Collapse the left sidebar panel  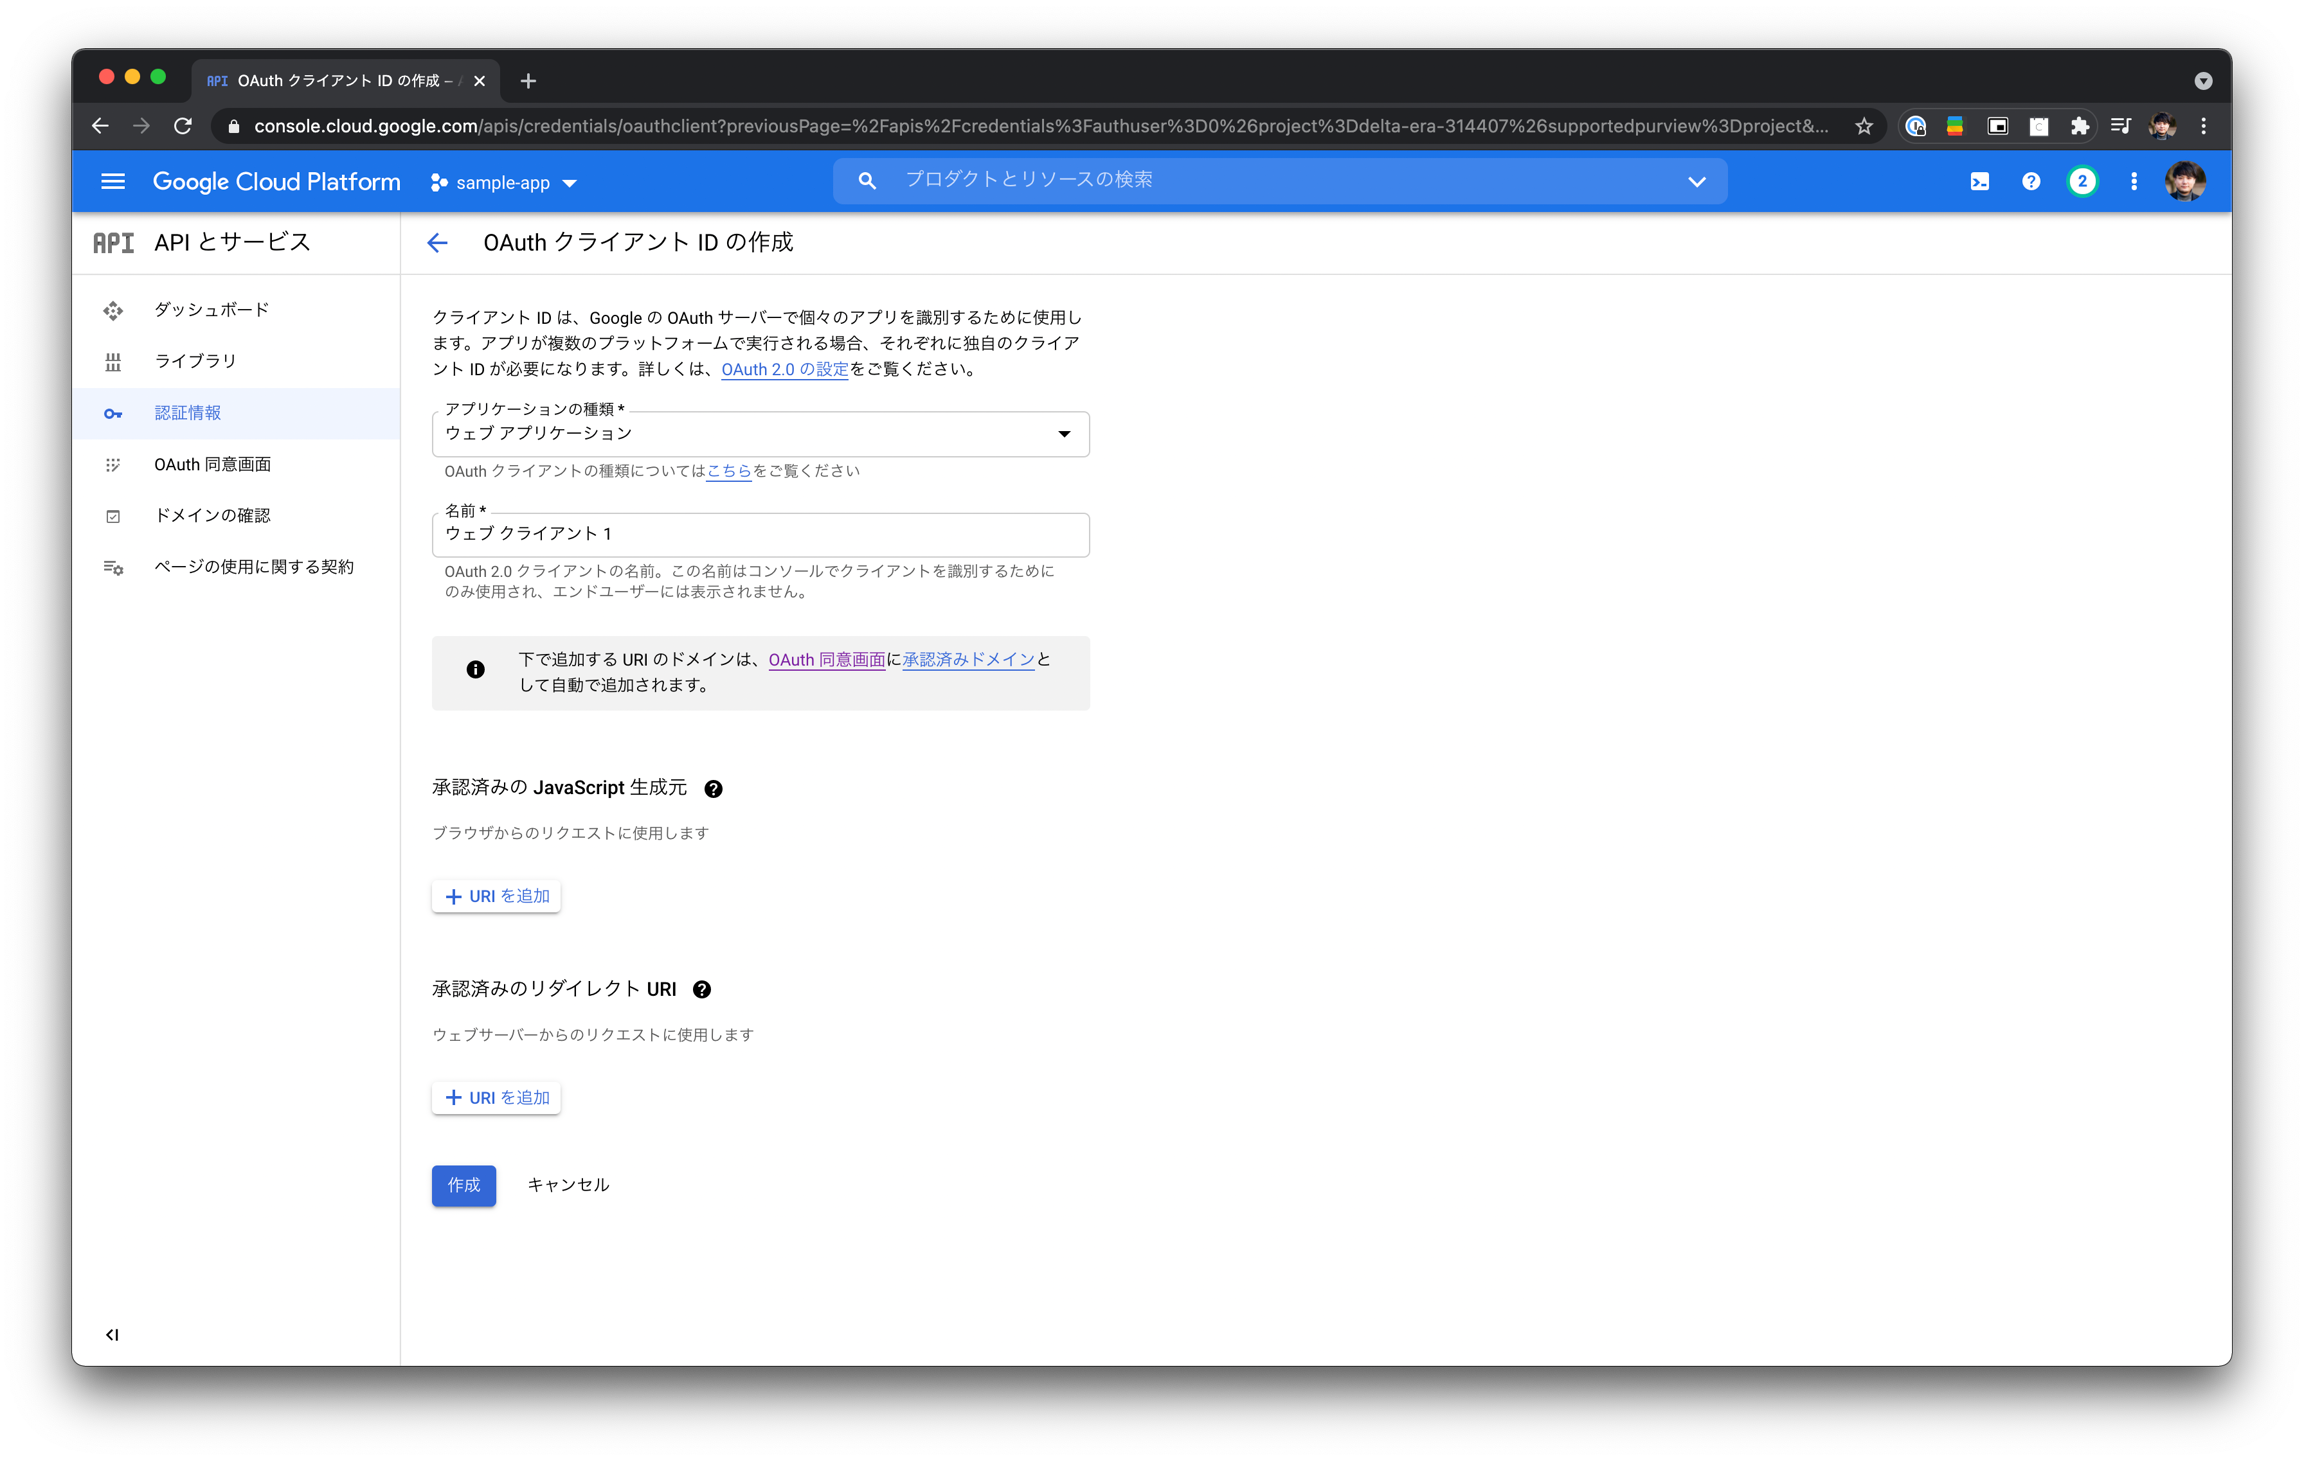click(x=112, y=1335)
